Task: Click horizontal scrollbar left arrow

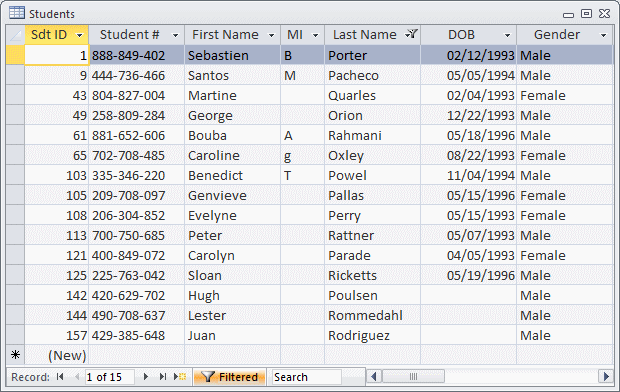Action: [x=374, y=376]
